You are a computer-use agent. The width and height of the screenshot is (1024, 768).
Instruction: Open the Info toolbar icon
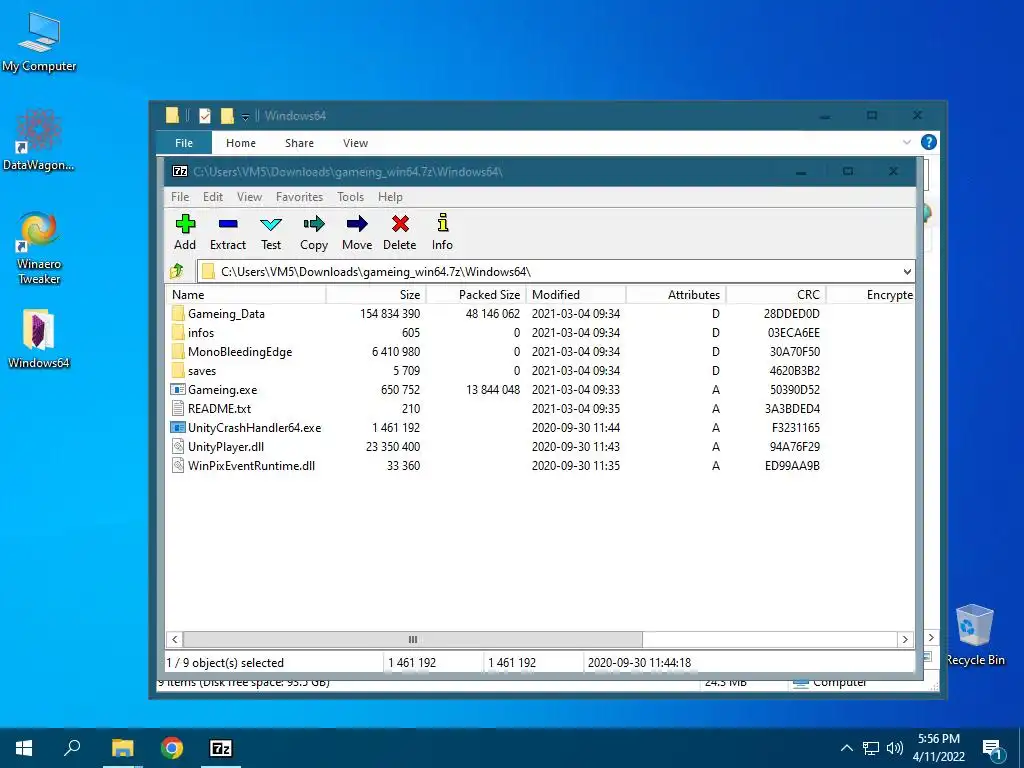point(443,223)
